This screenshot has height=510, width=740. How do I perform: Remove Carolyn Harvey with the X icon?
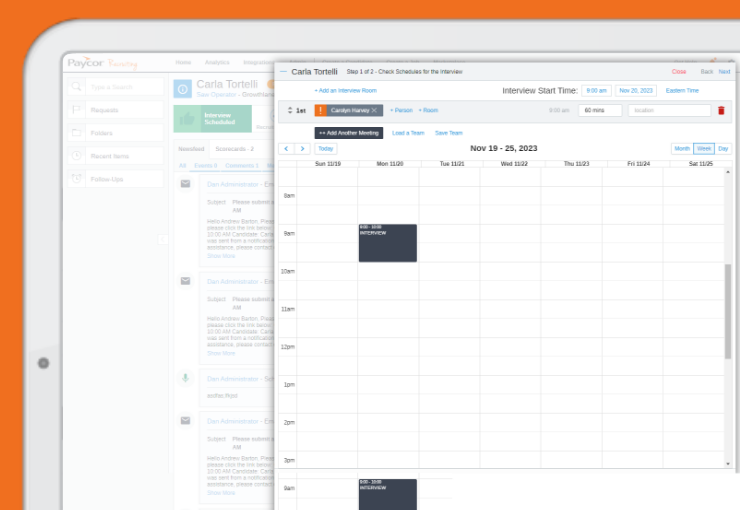coord(374,110)
